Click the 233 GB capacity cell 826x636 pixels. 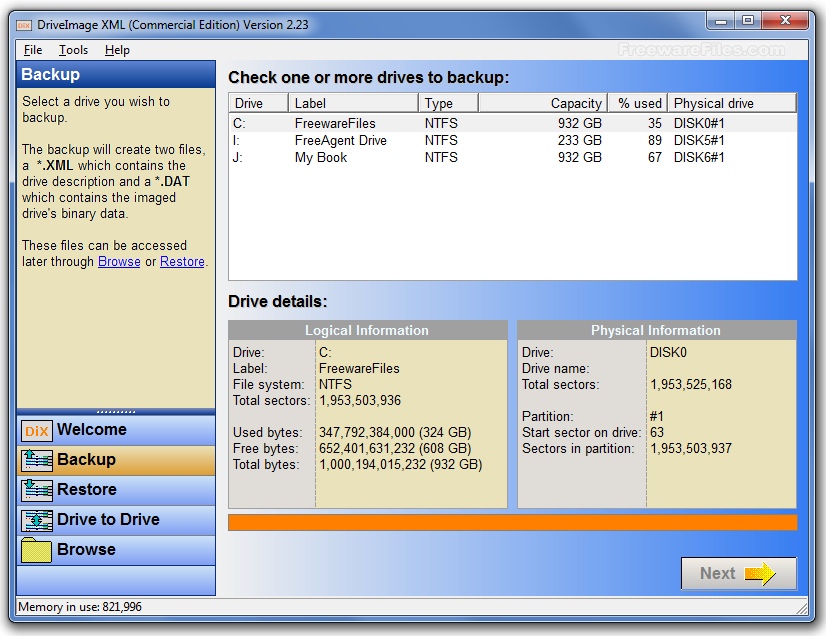[x=579, y=141]
